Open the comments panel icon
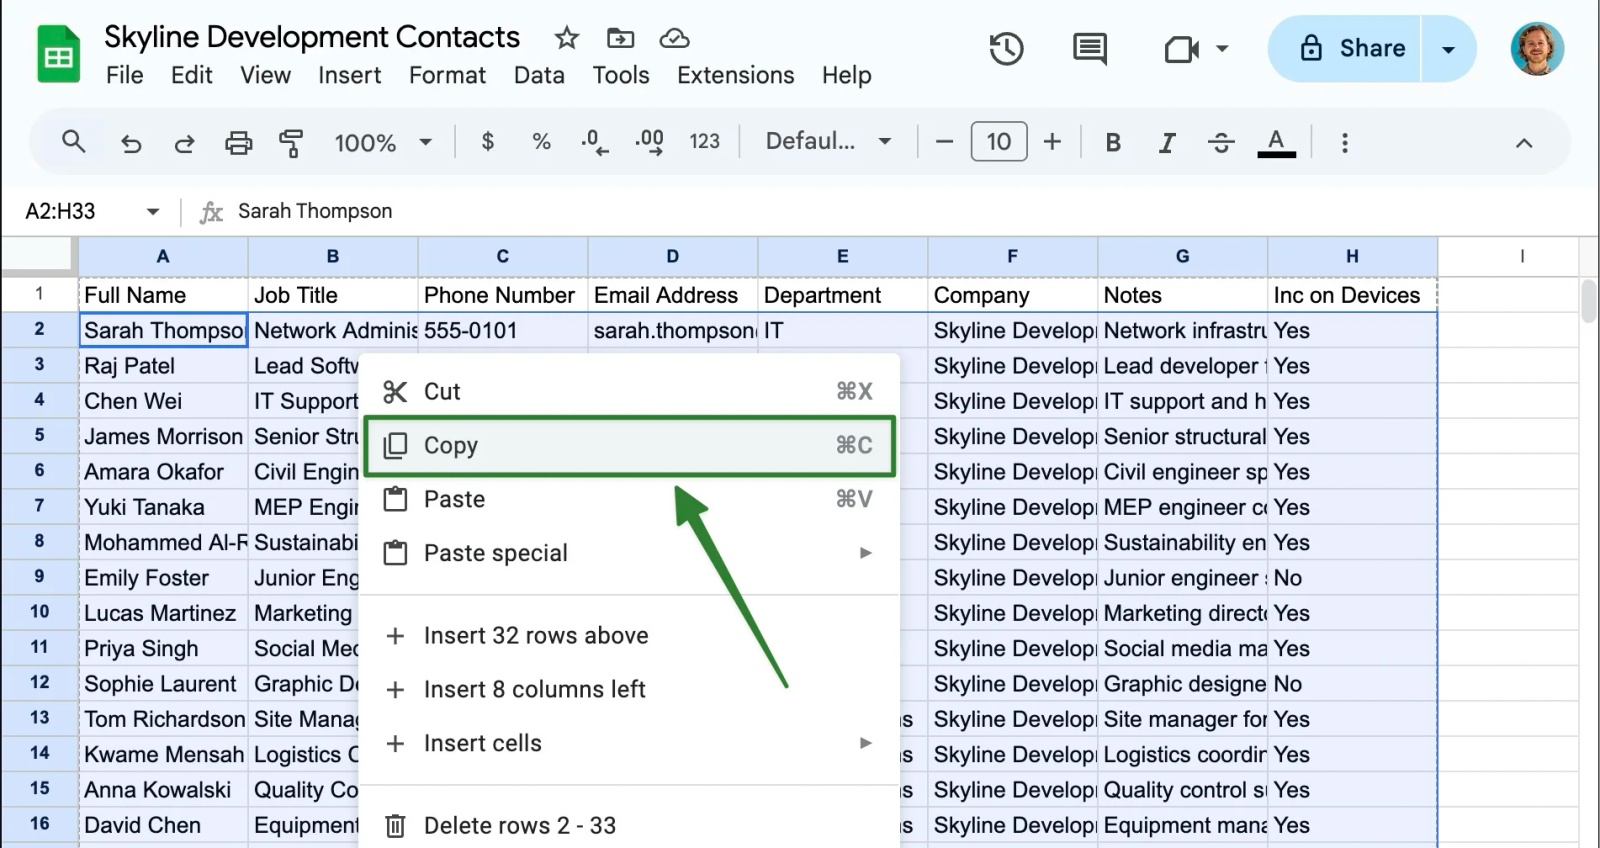The image size is (1600, 848). tap(1089, 48)
